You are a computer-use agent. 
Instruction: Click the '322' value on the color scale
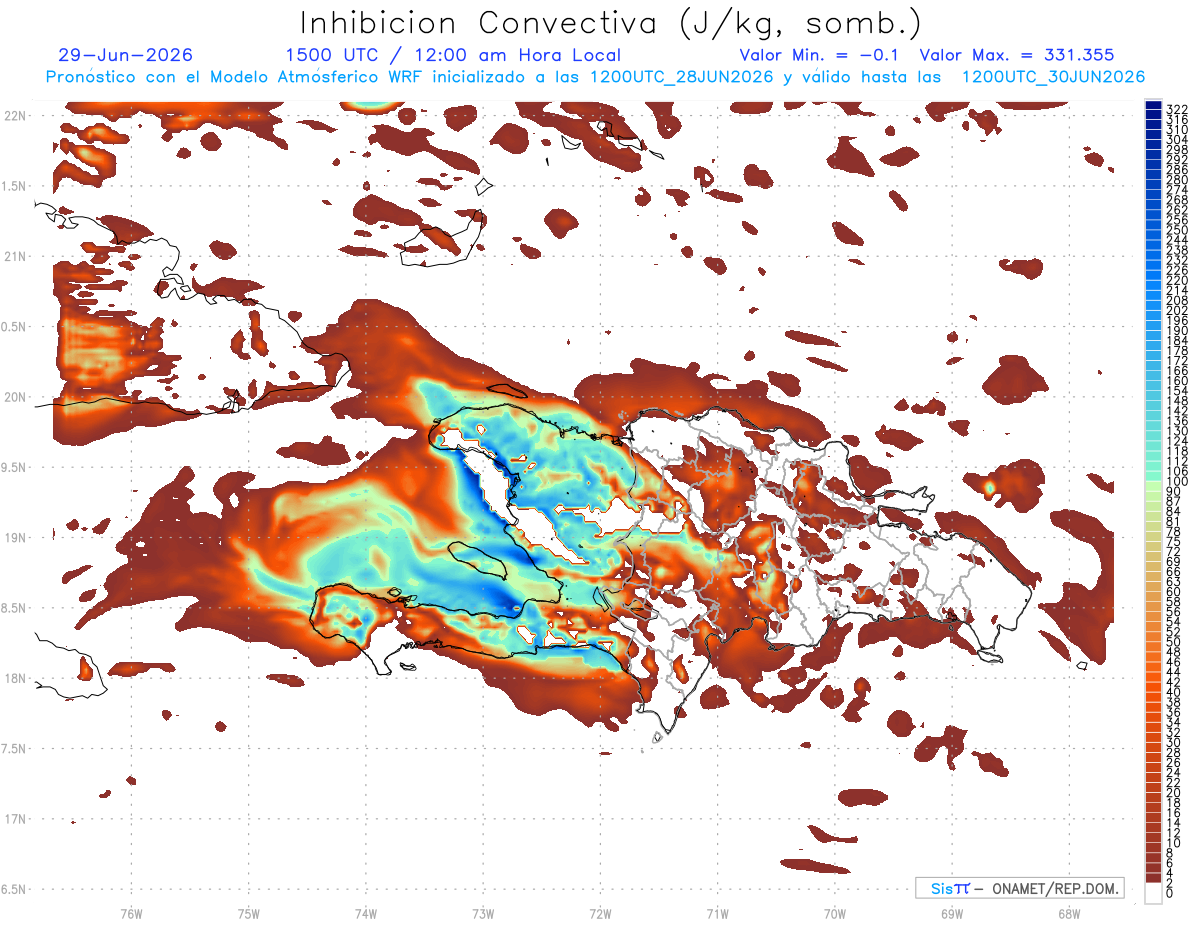coord(1177,109)
